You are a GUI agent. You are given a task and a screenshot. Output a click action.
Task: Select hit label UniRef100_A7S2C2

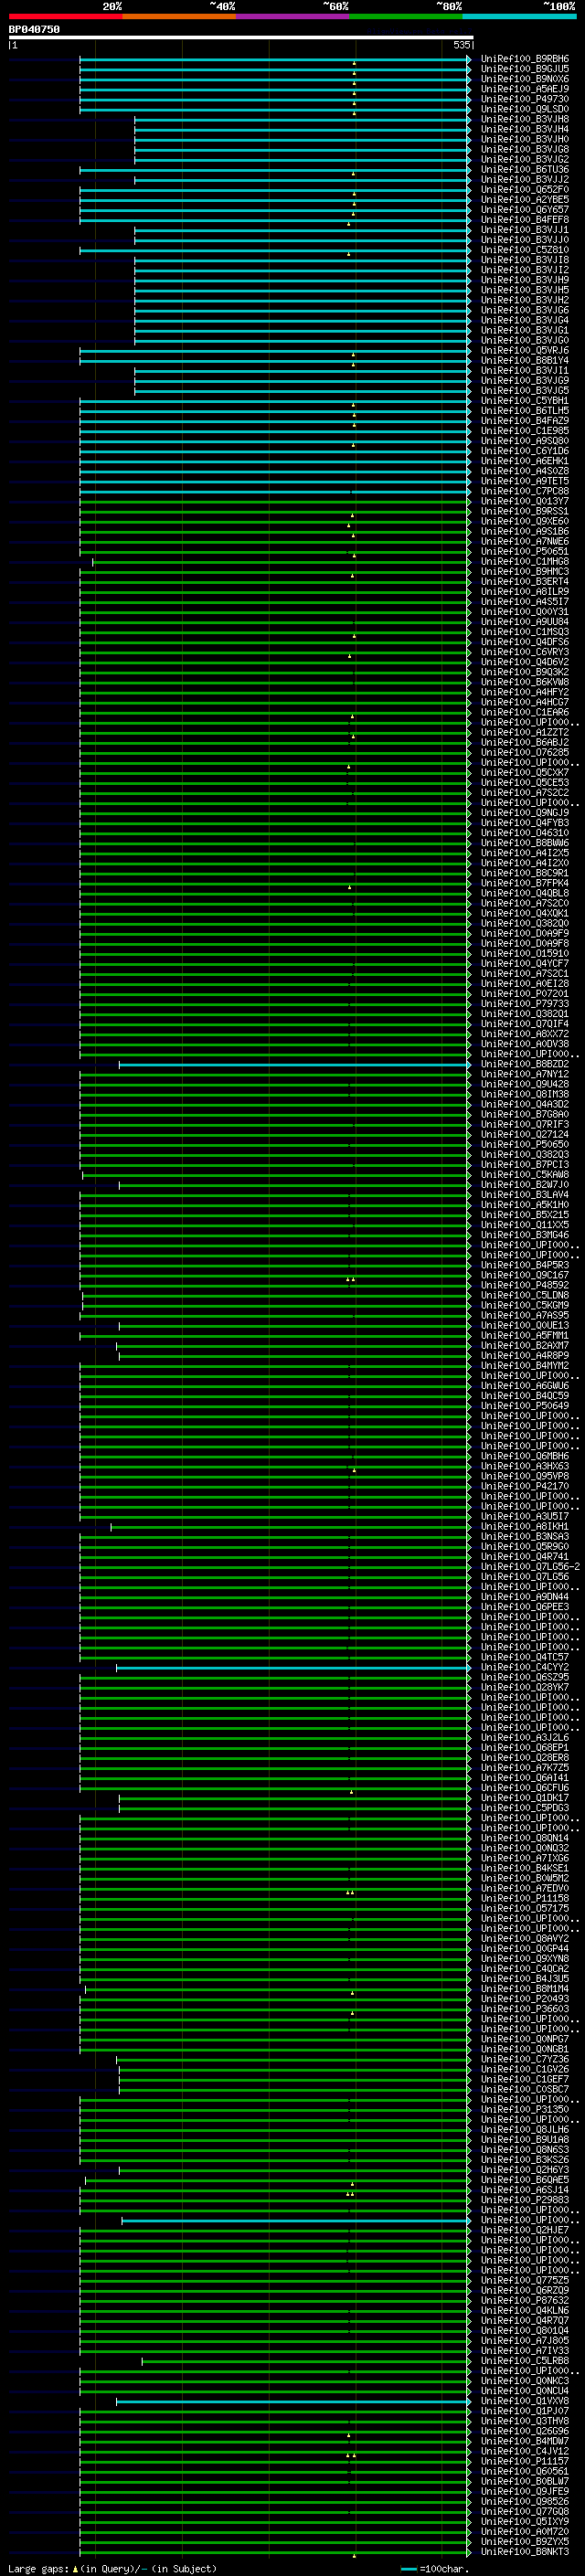pos(525,792)
